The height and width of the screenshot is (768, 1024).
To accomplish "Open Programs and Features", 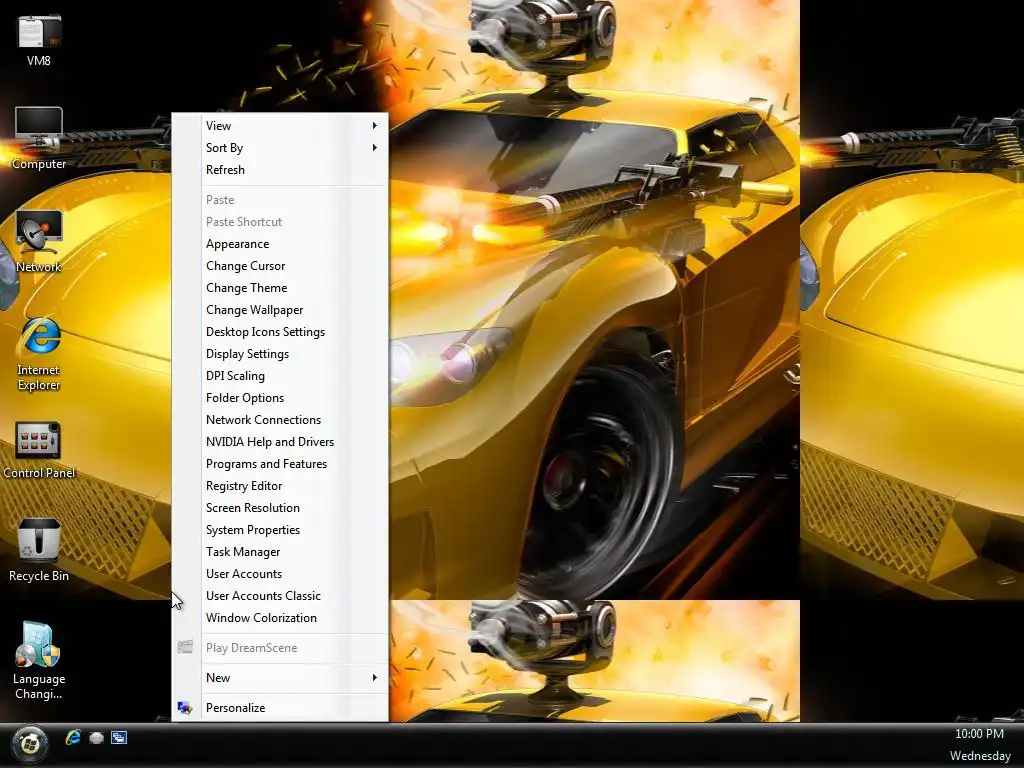I will (280, 464).
